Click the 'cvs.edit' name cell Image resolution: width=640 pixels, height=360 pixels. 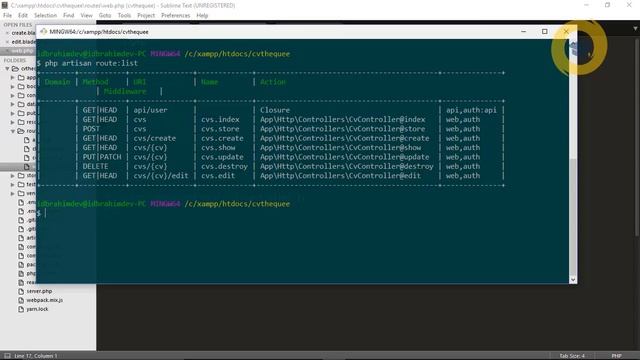coord(218,176)
